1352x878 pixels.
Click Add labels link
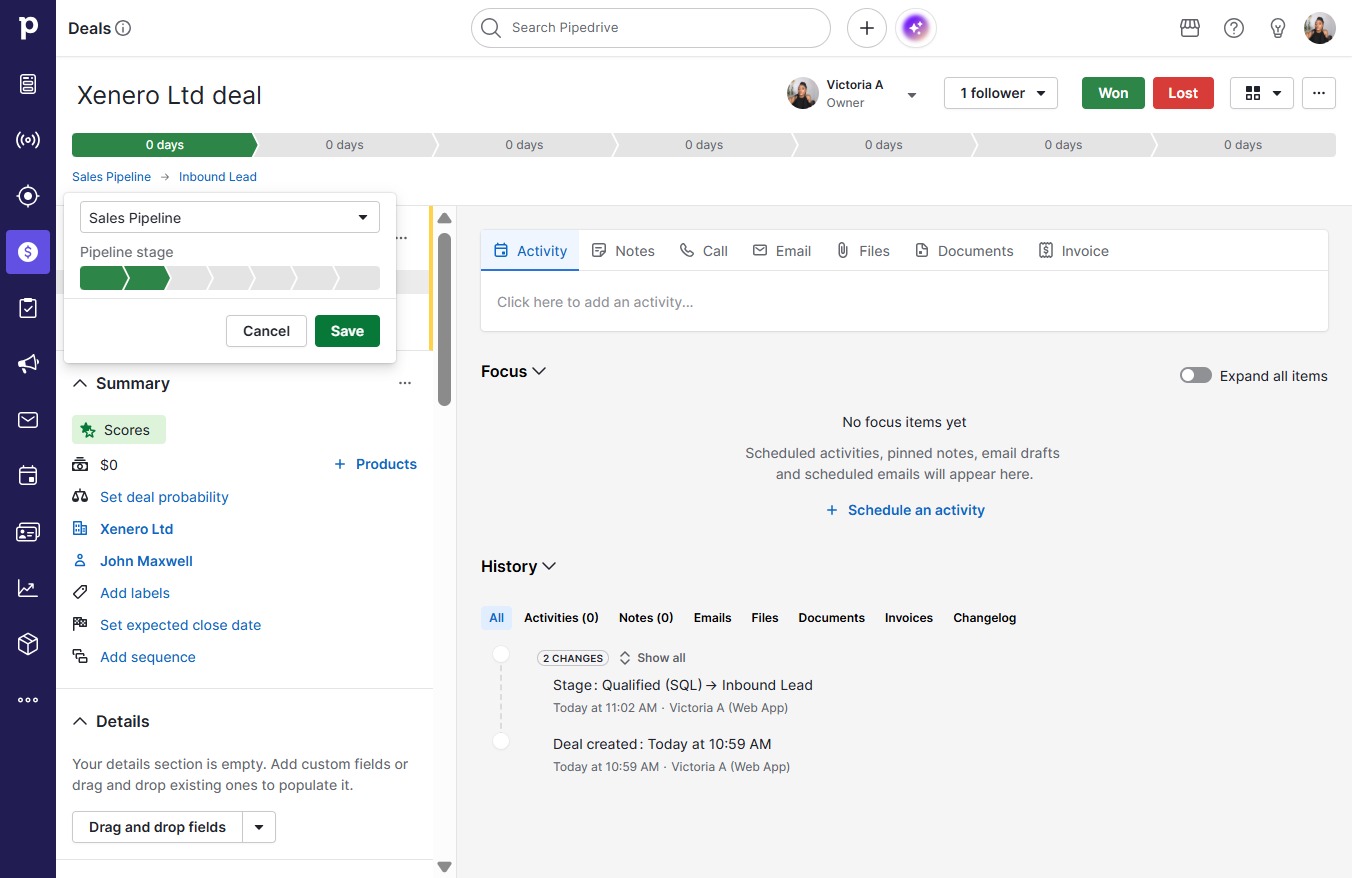[x=135, y=593]
